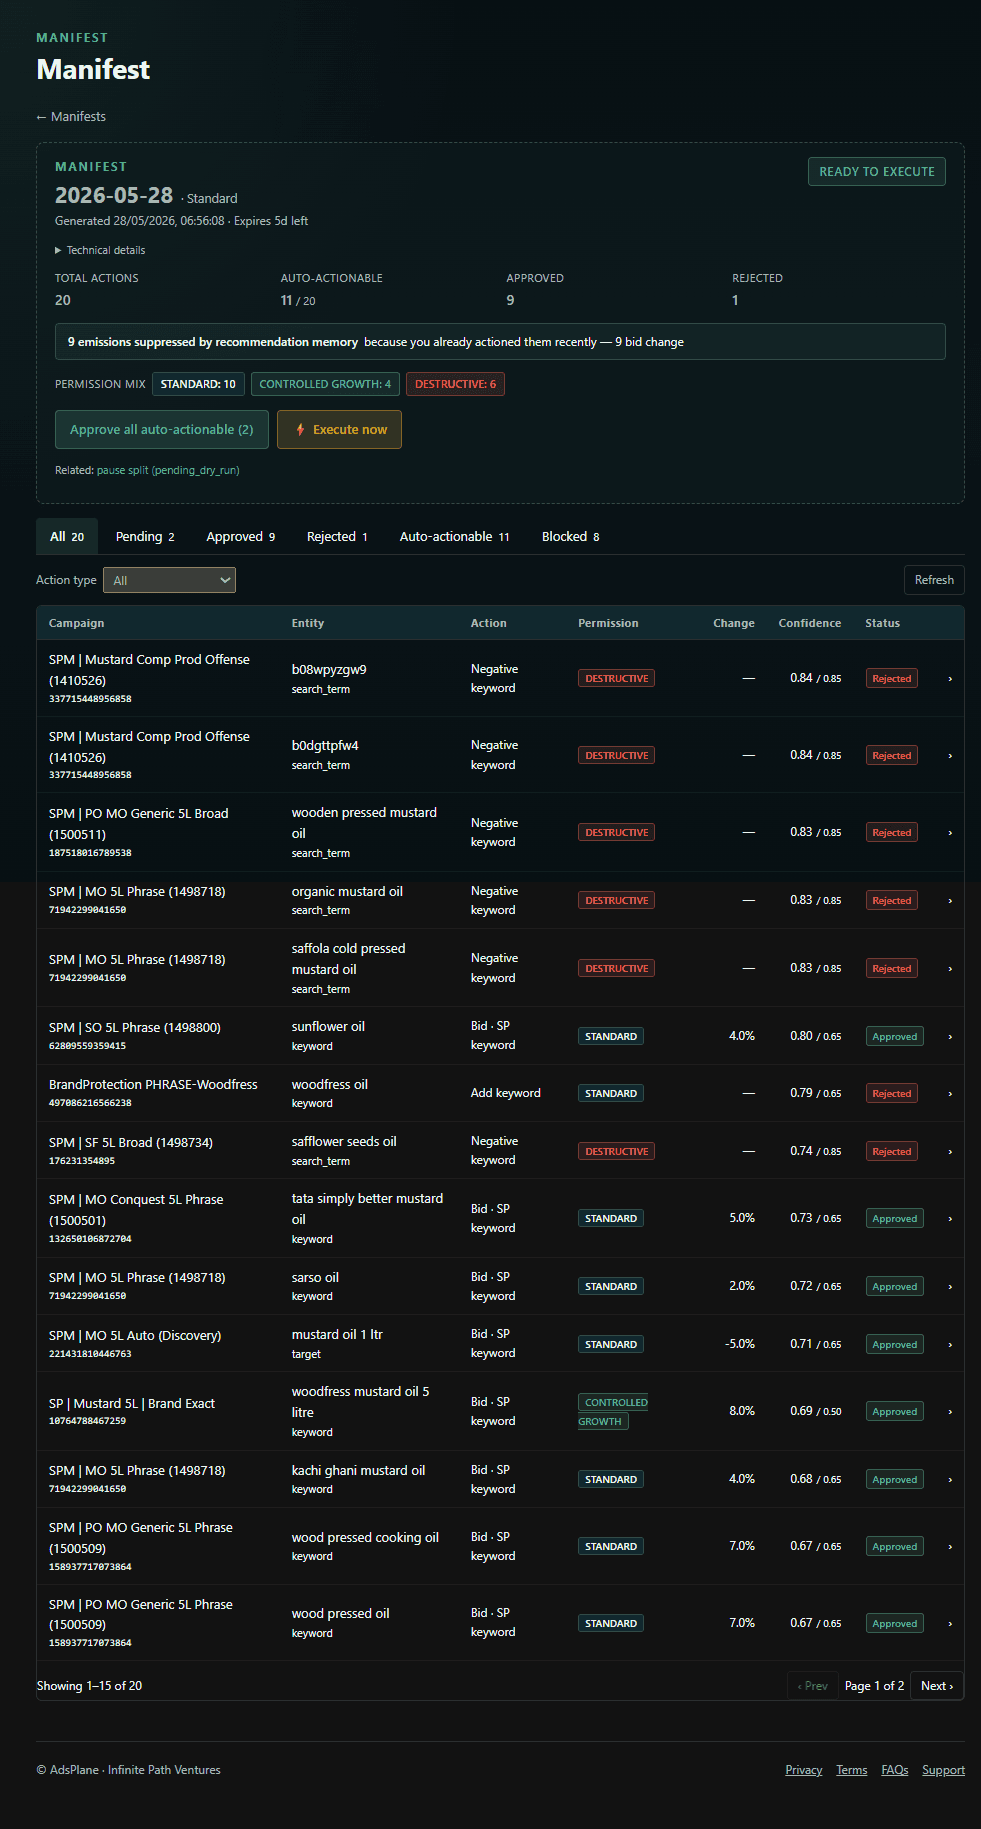The width and height of the screenshot is (981, 1829).
Task: Click the Approved badge for sunflower oil
Action: (x=895, y=1037)
